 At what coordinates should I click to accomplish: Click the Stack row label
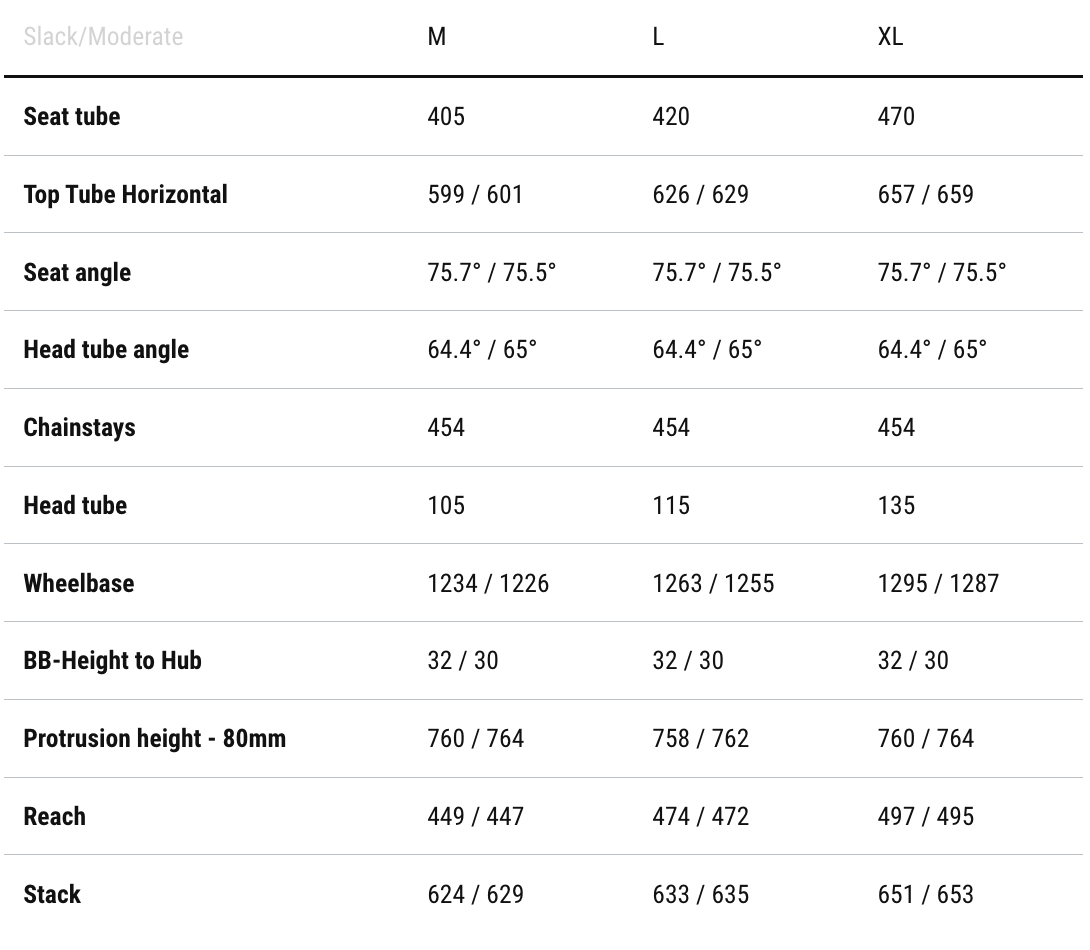tap(52, 894)
